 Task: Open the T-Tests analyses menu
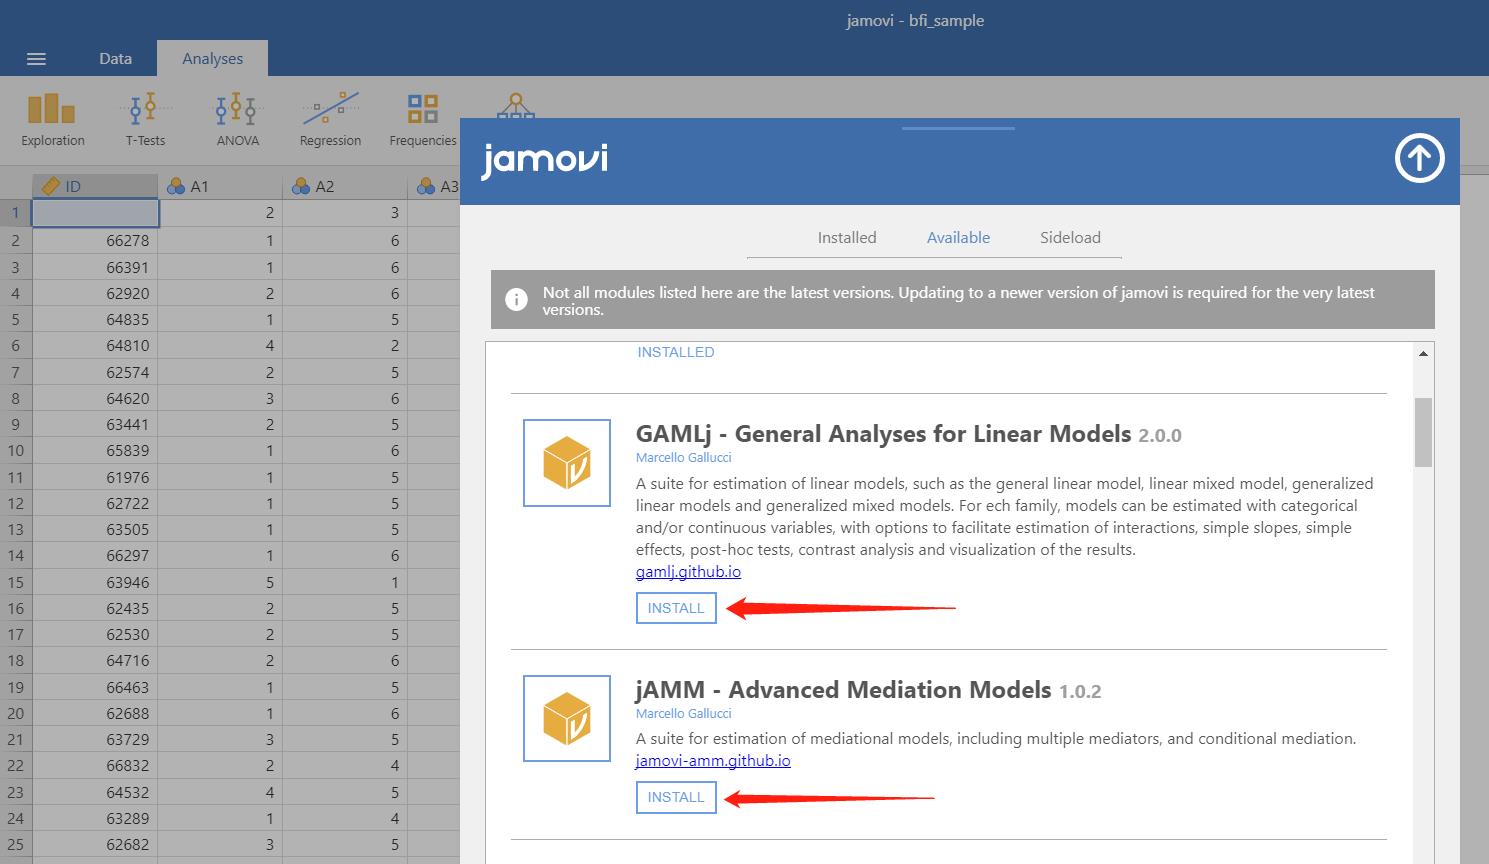(145, 119)
